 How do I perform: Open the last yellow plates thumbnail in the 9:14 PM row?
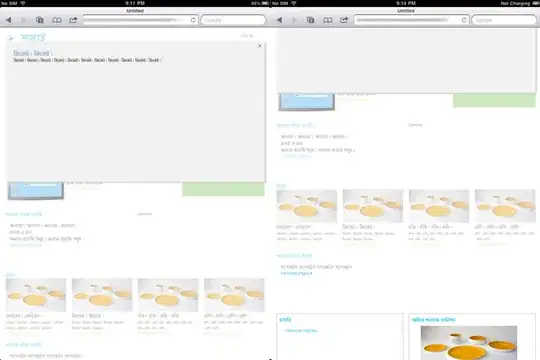(x=505, y=206)
